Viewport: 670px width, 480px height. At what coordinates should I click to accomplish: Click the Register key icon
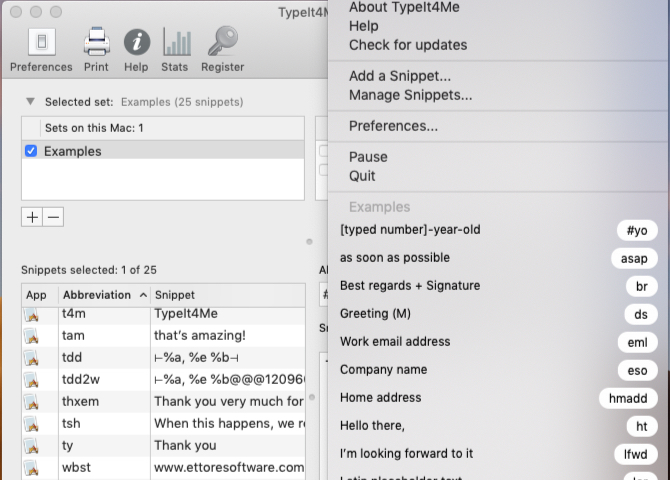[222, 50]
